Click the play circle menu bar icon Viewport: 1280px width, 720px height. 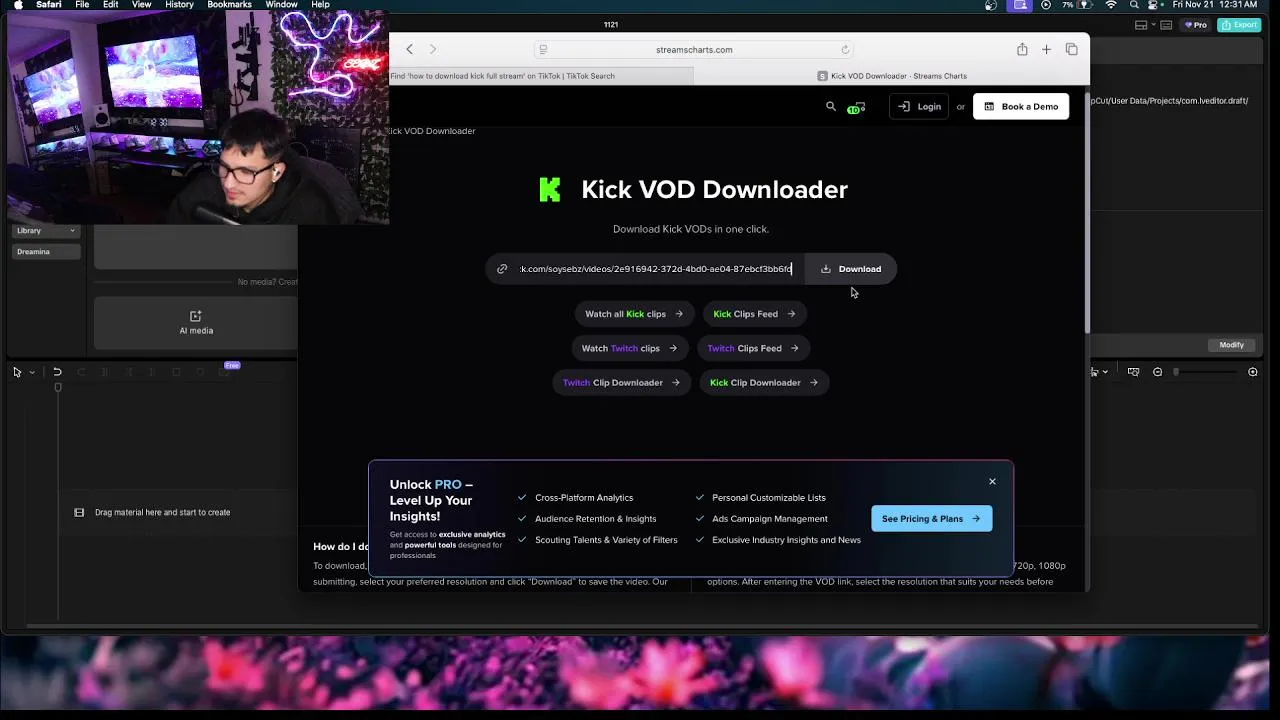(x=1046, y=5)
